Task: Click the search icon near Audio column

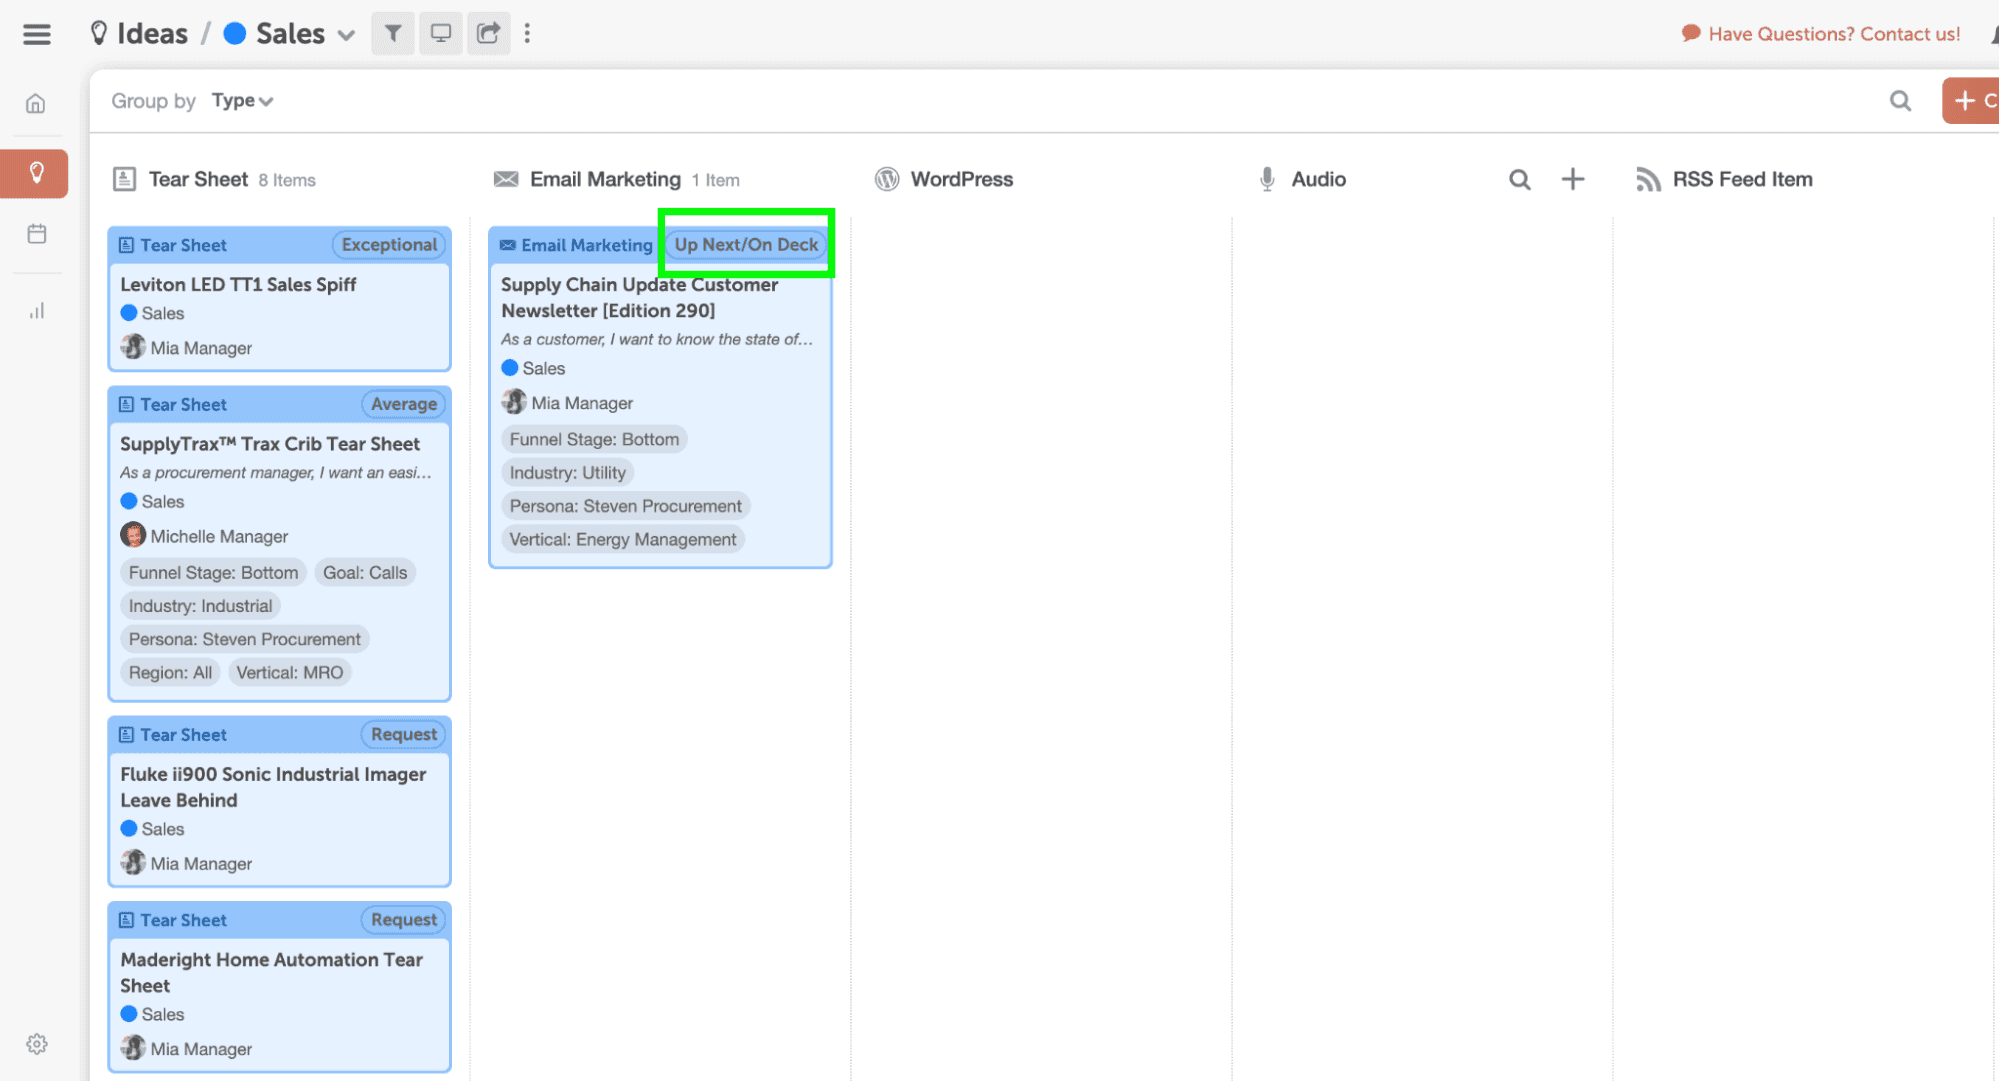Action: (x=1517, y=178)
